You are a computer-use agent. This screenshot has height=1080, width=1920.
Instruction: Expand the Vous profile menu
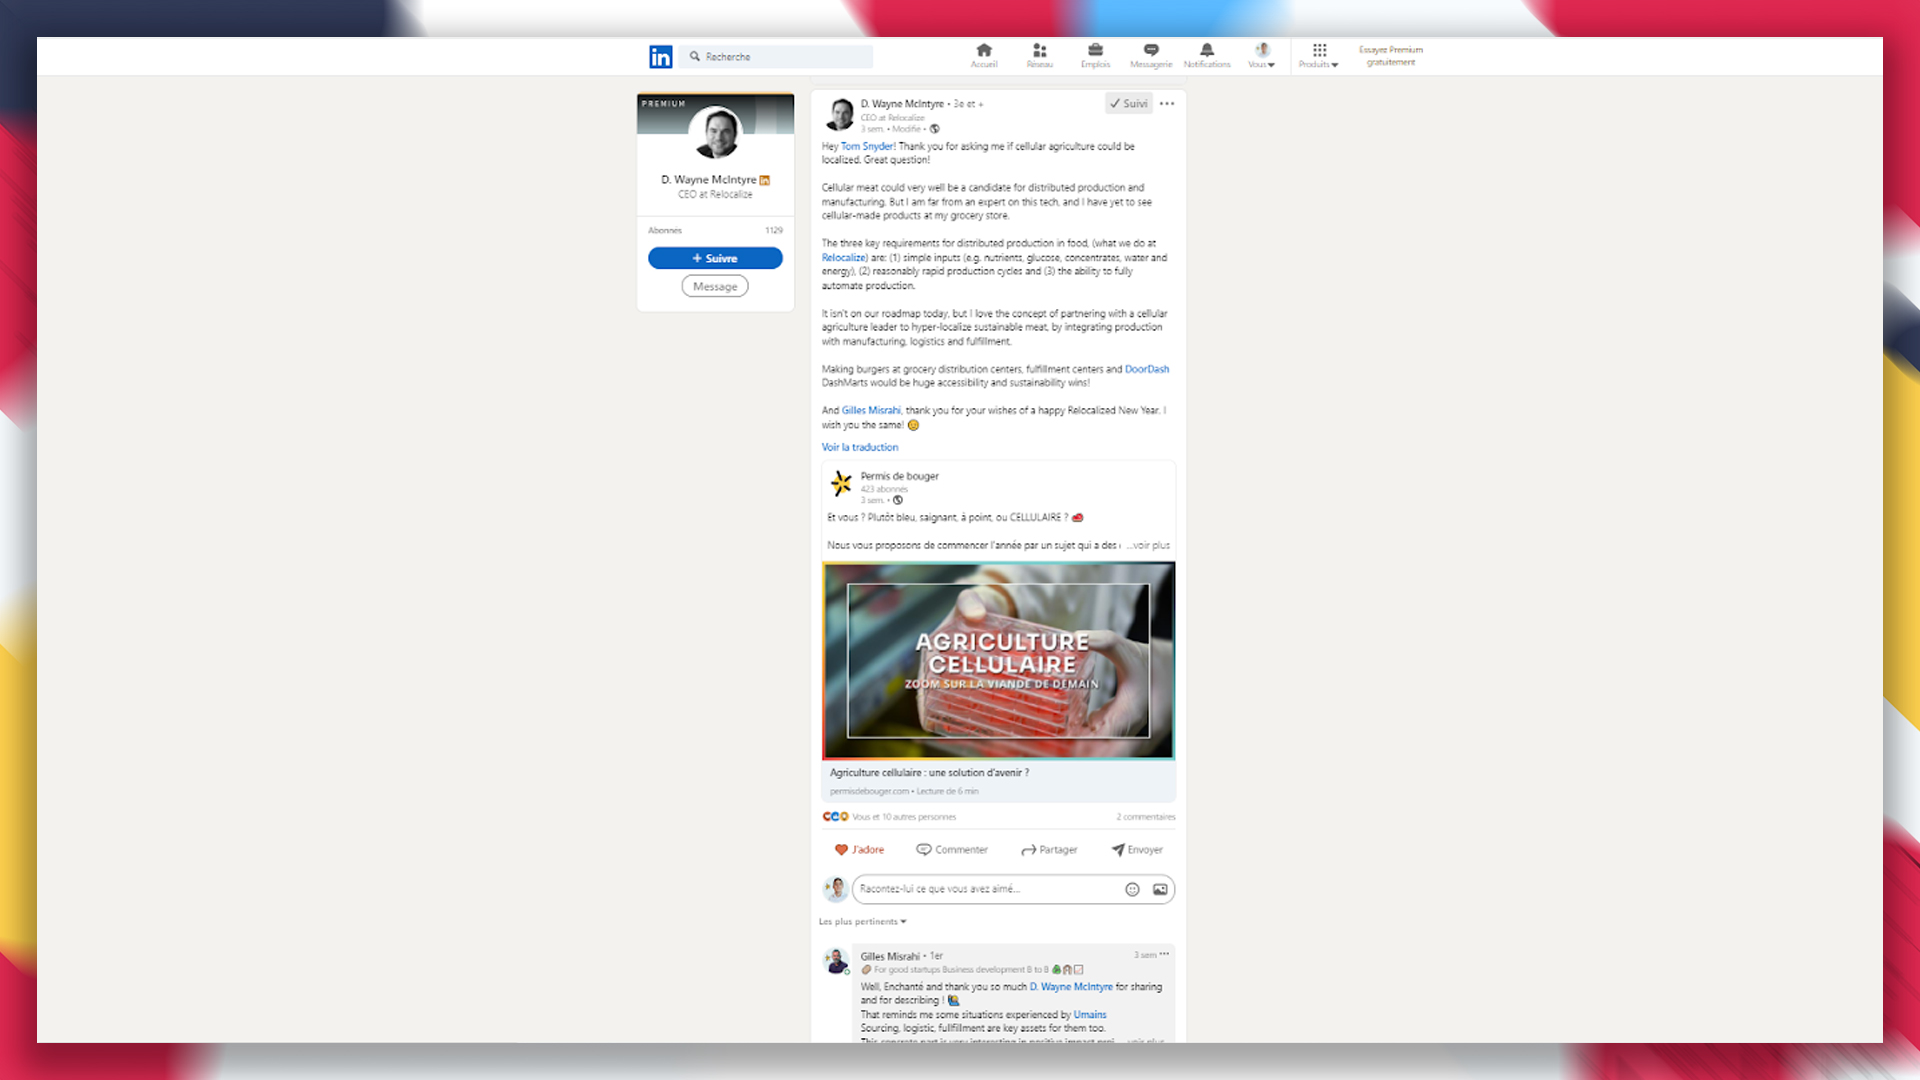tap(1262, 55)
